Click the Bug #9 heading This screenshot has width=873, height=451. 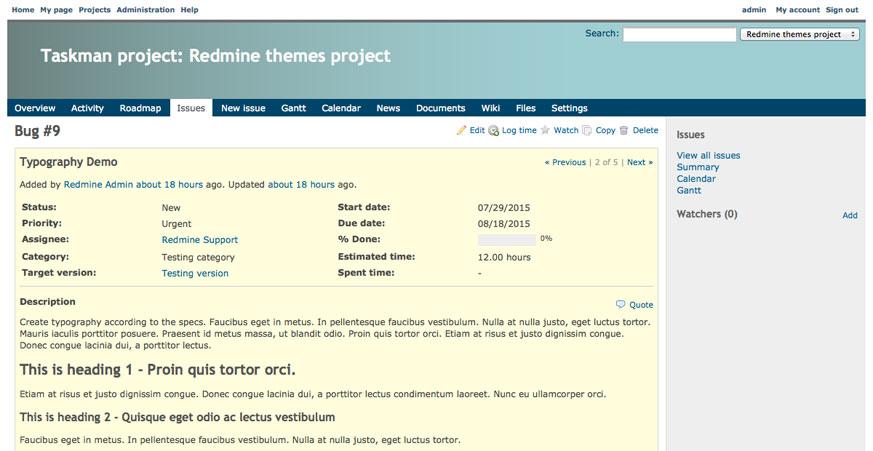coord(37,131)
